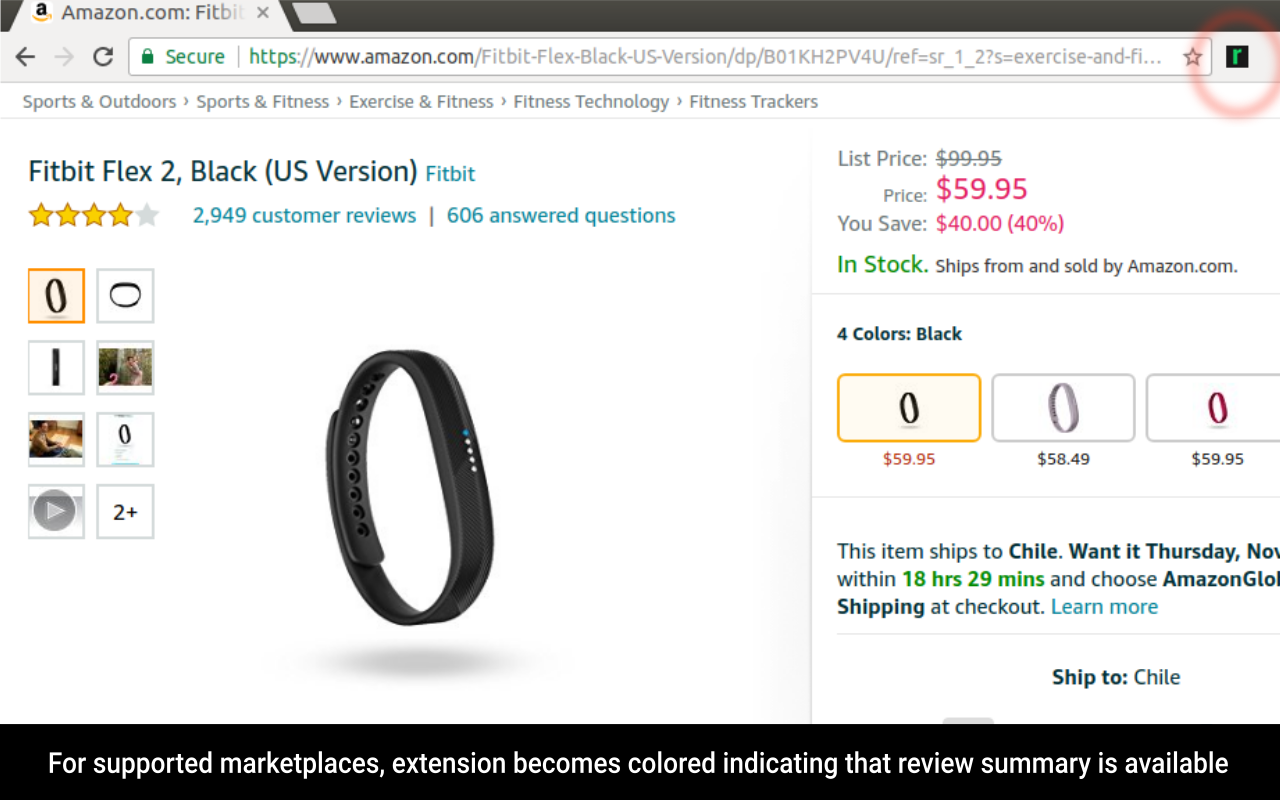The image size is (1280, 800).
Task: Choose the lavender band color at $58.49
Action: click(1063, 408)
